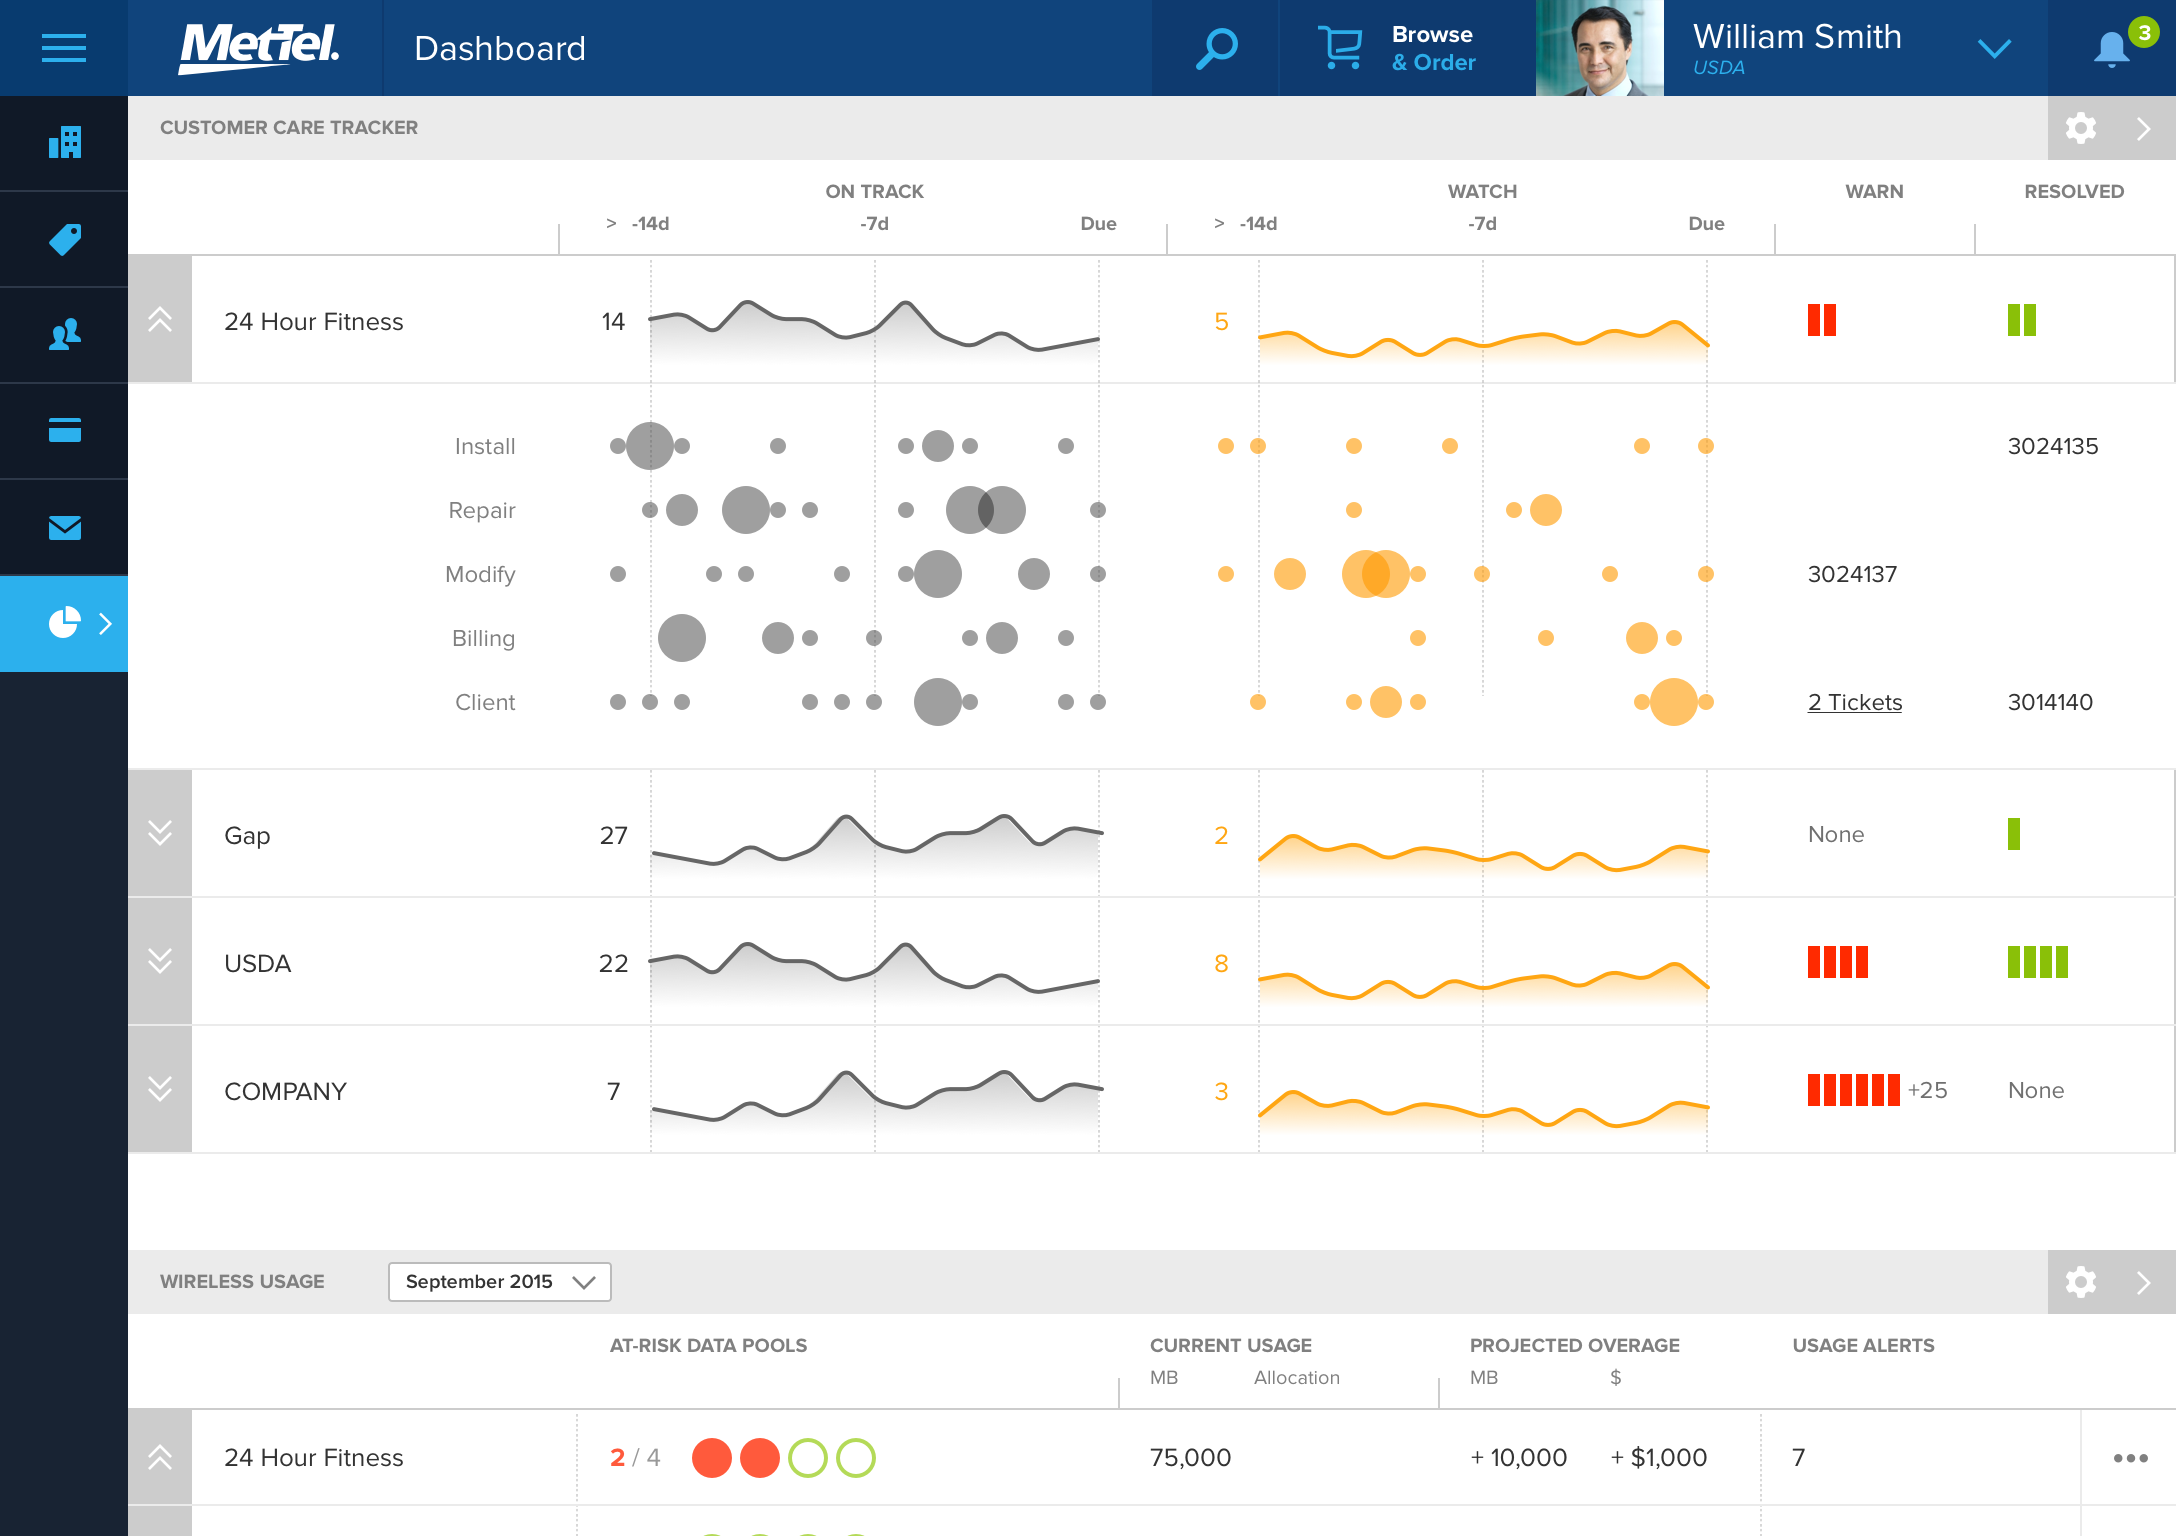This screenshot has width=2176, height=1536.
Task: Open the users sidebar icon
Action: [x=64, y=335]
